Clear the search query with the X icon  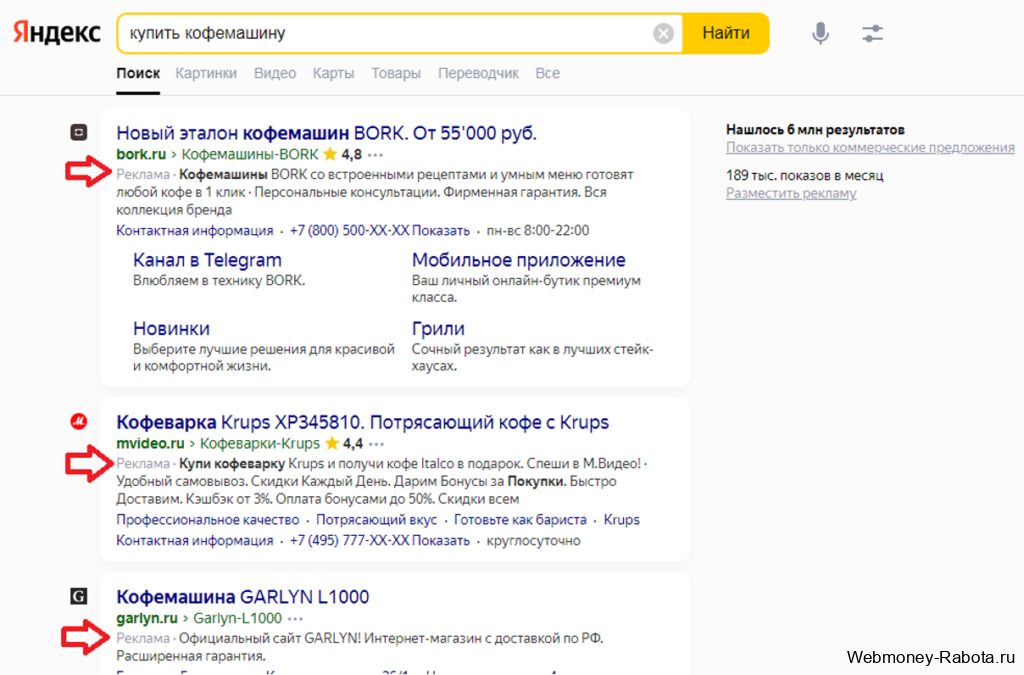(663, 33)
